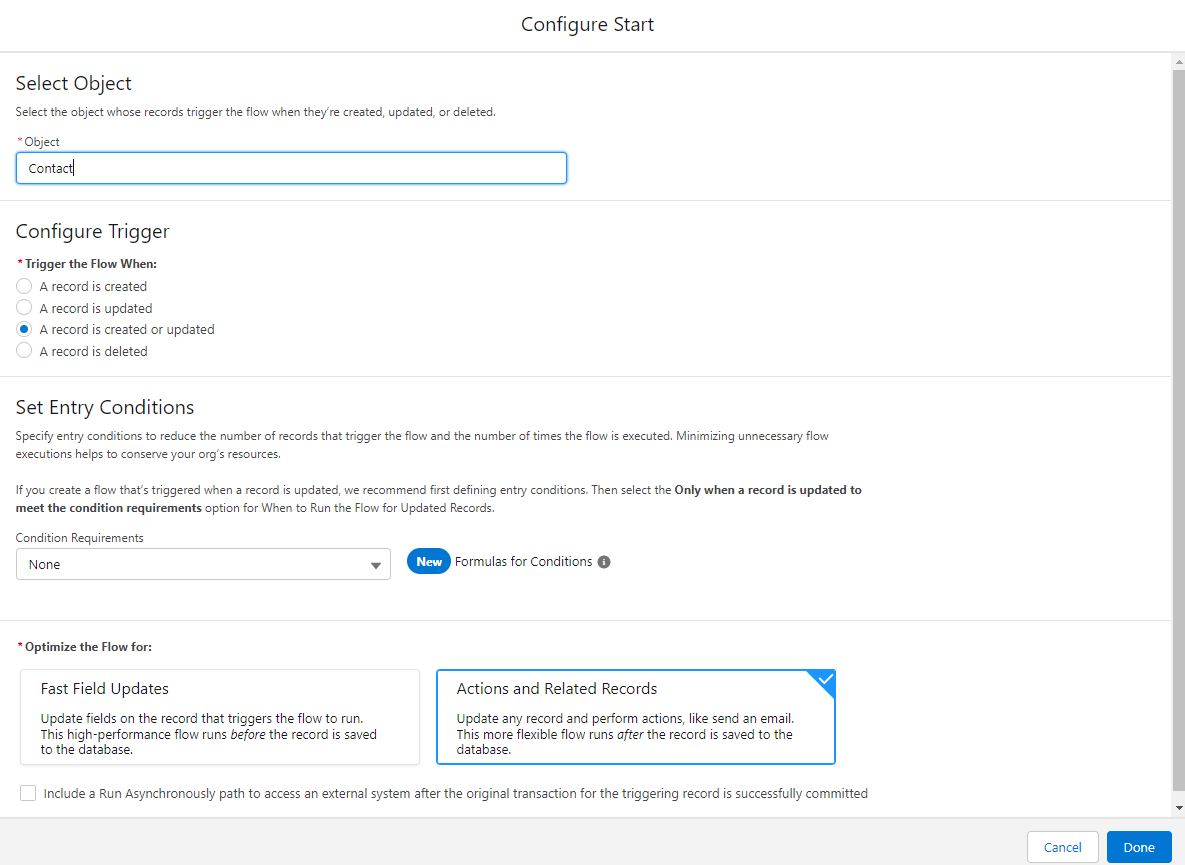
Task: Click the blue New badge
Action: [429, 562]
